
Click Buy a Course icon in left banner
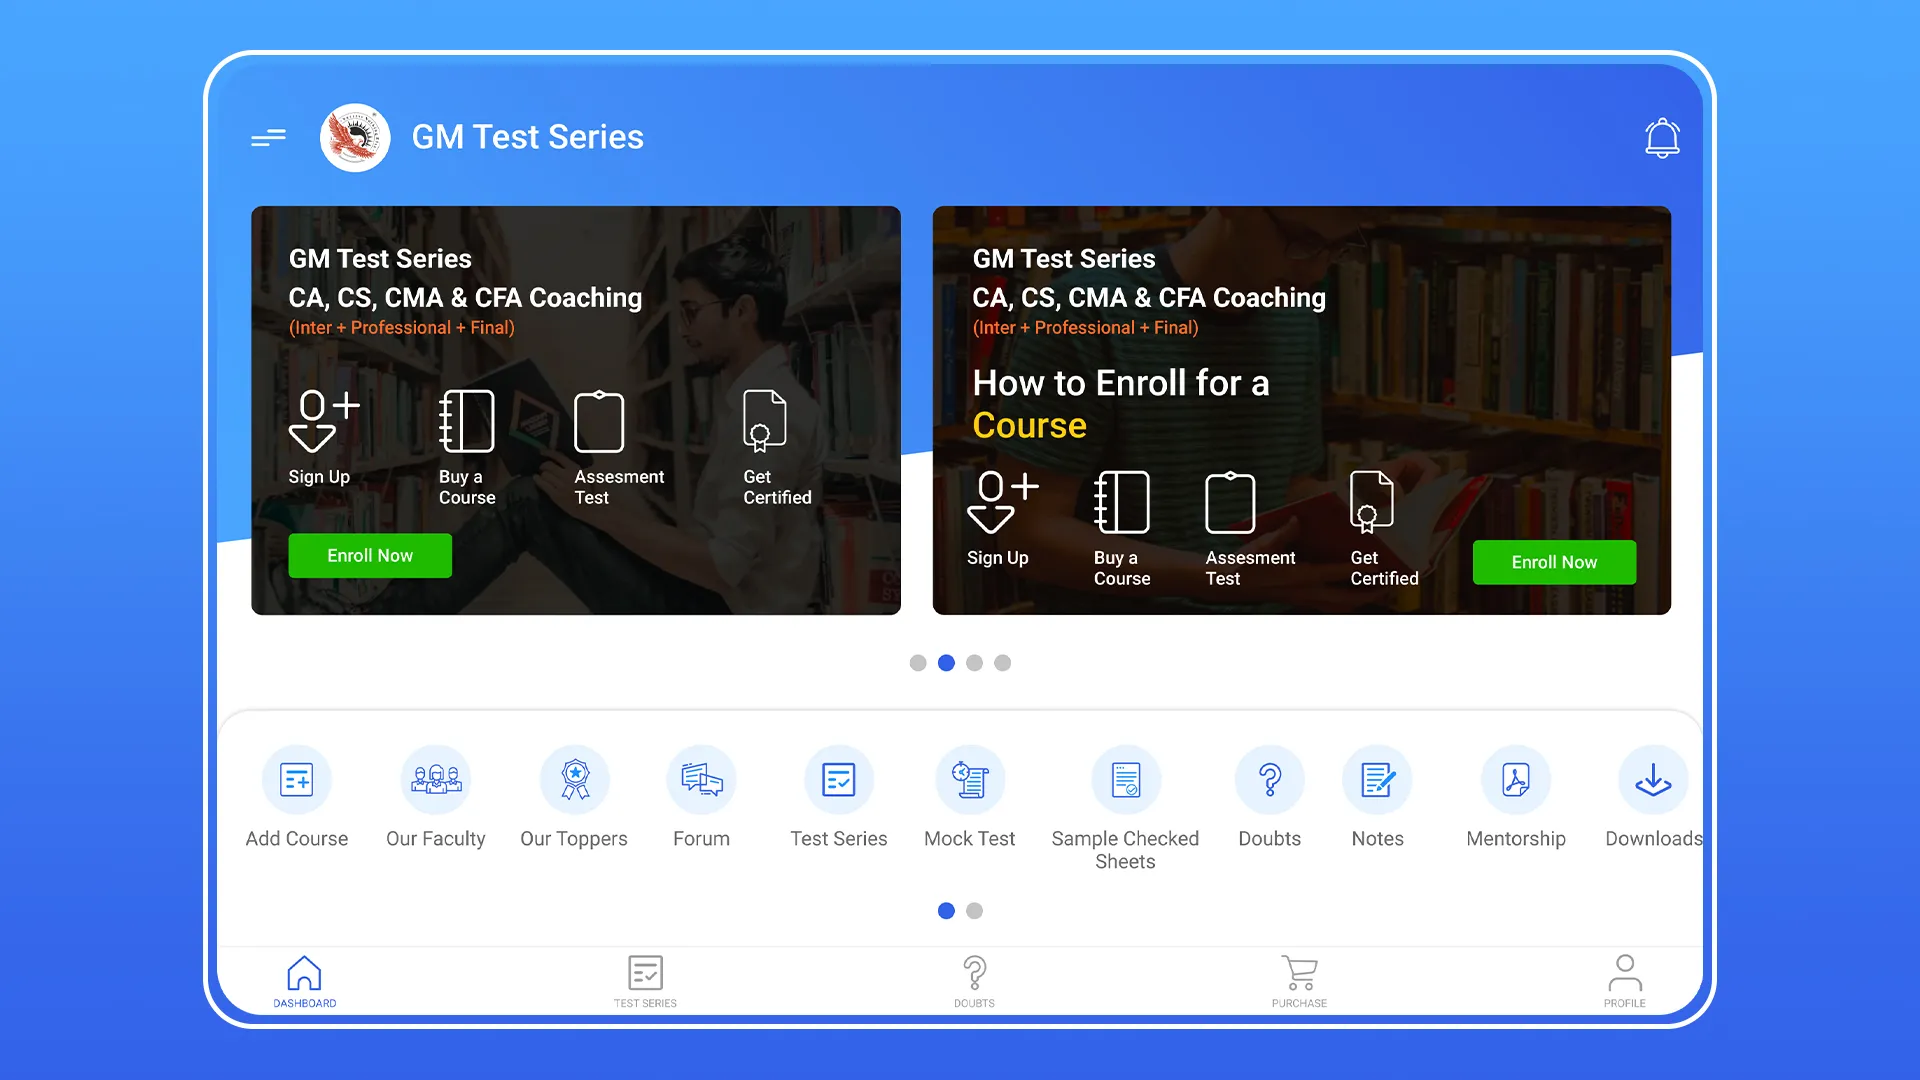pyautogui.click(x=467, y=421)
